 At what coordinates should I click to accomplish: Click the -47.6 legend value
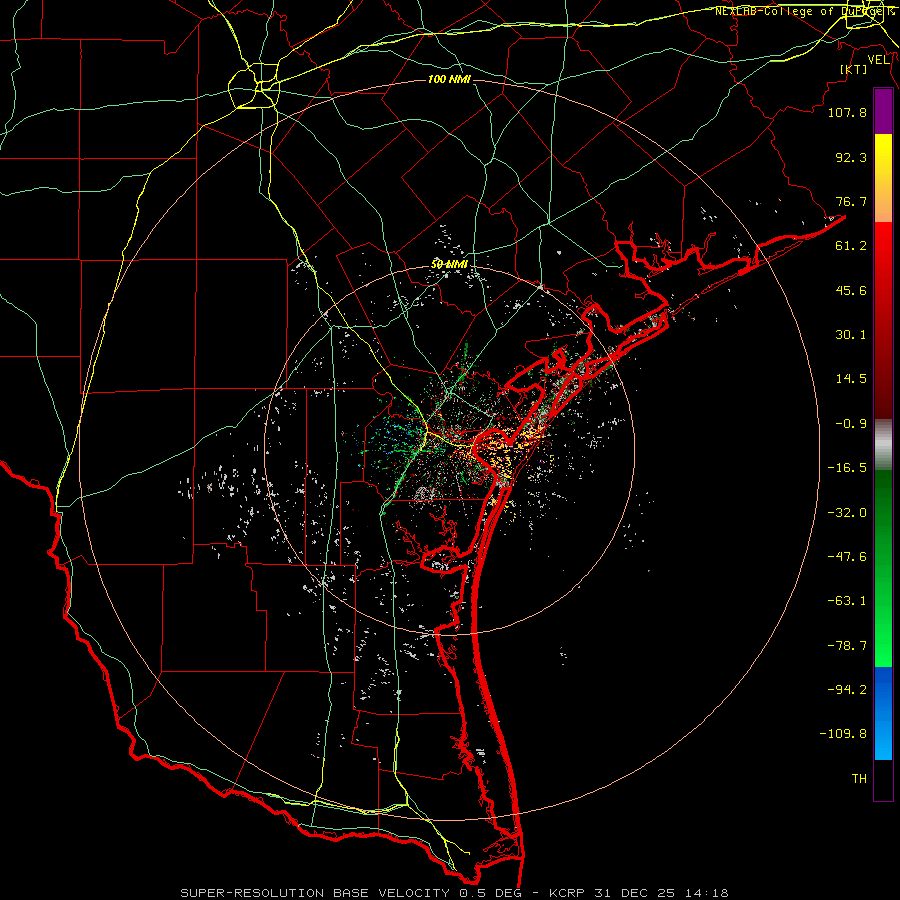click(847, 557)
